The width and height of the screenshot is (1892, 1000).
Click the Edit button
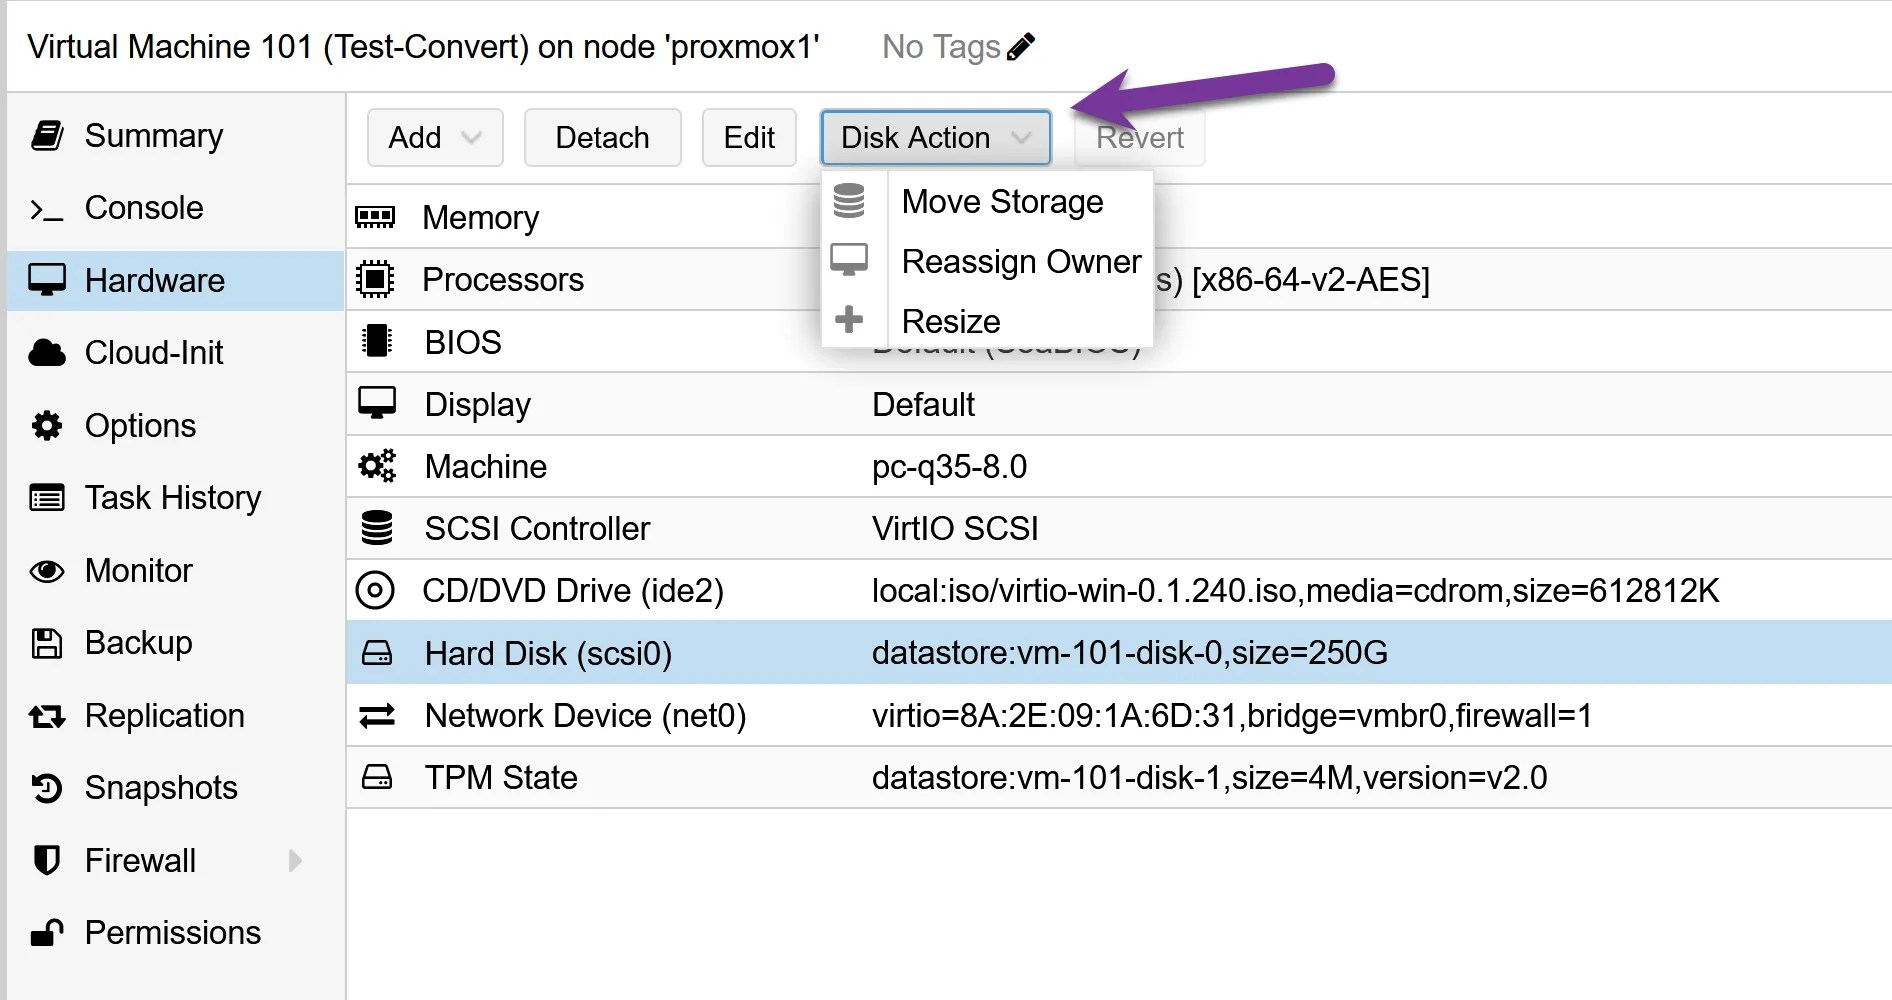pos(748,137)
